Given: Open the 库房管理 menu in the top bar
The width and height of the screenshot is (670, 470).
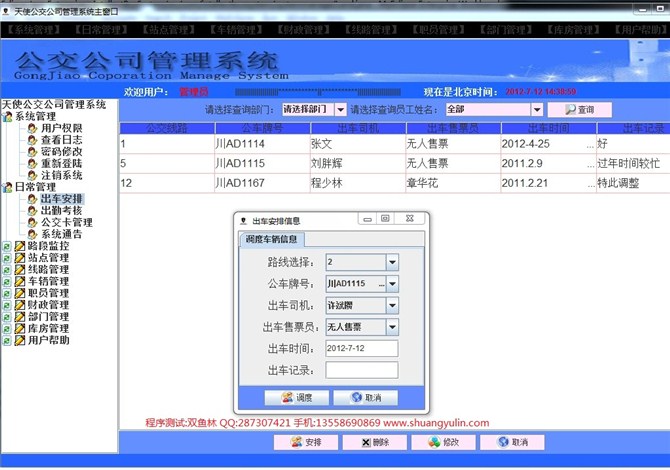Looking at the screenshot, I should 574,30.
